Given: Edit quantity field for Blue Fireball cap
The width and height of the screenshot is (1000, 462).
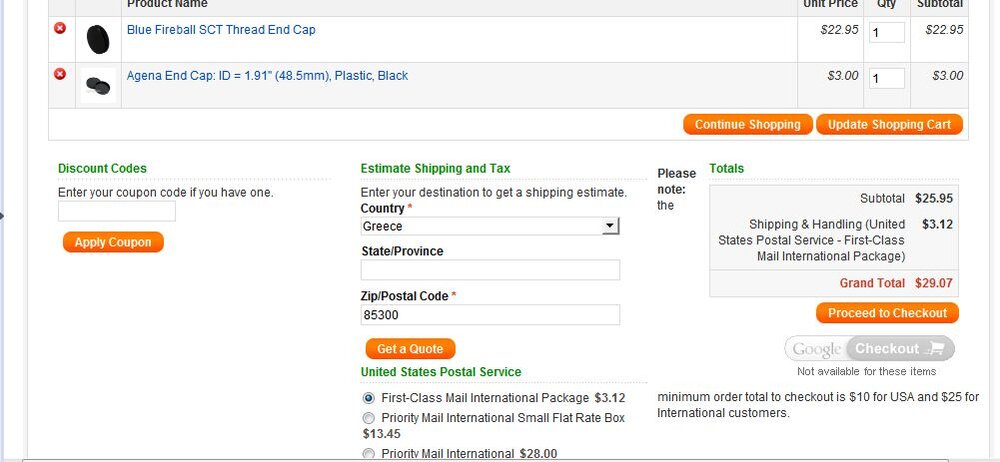Looking at the screenshot, I should [886, 33].
